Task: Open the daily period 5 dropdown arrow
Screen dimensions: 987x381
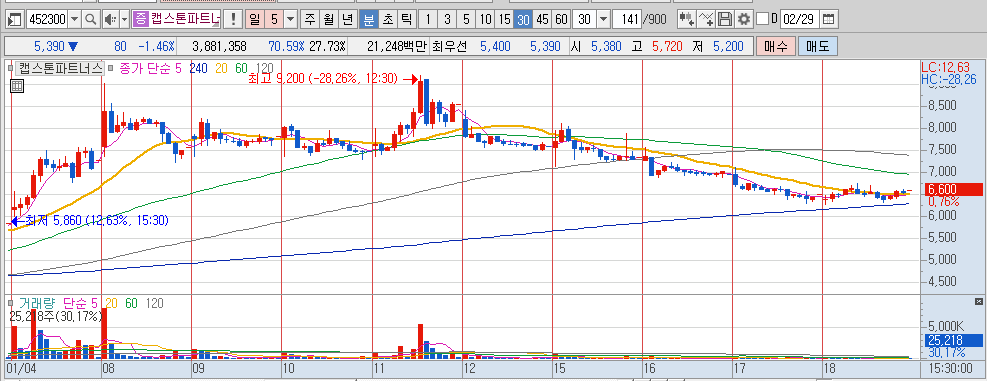Action: click(x=290, y=20)
